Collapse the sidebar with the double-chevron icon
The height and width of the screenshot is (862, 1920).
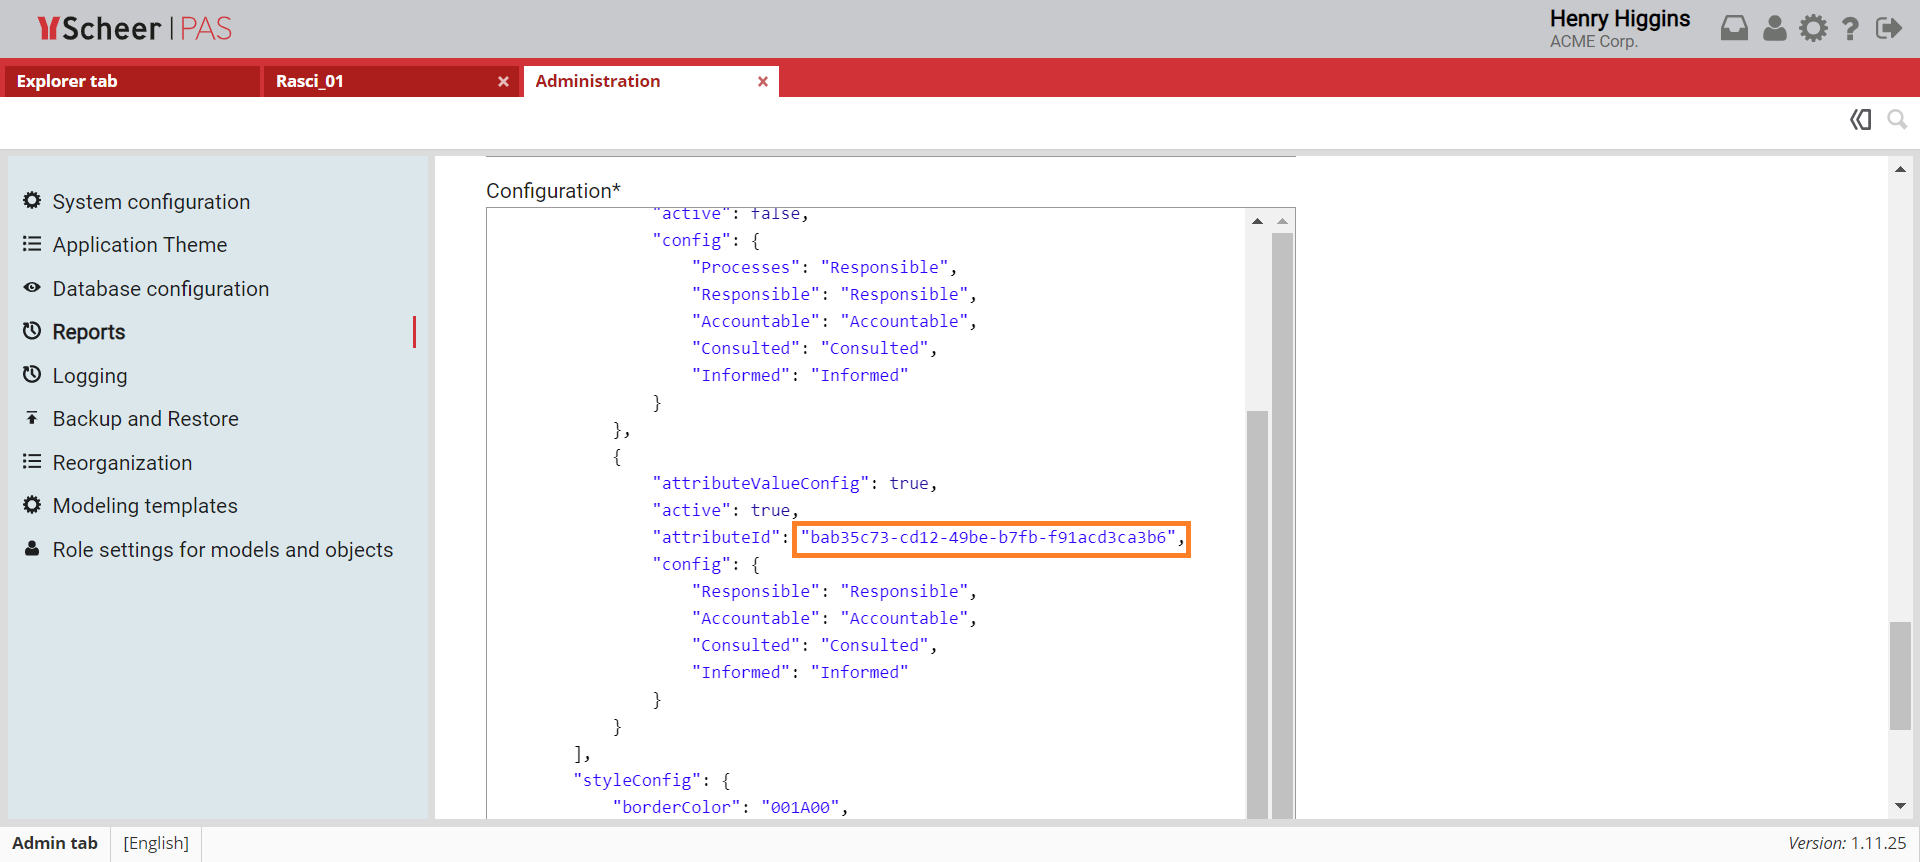[1860, 120]
